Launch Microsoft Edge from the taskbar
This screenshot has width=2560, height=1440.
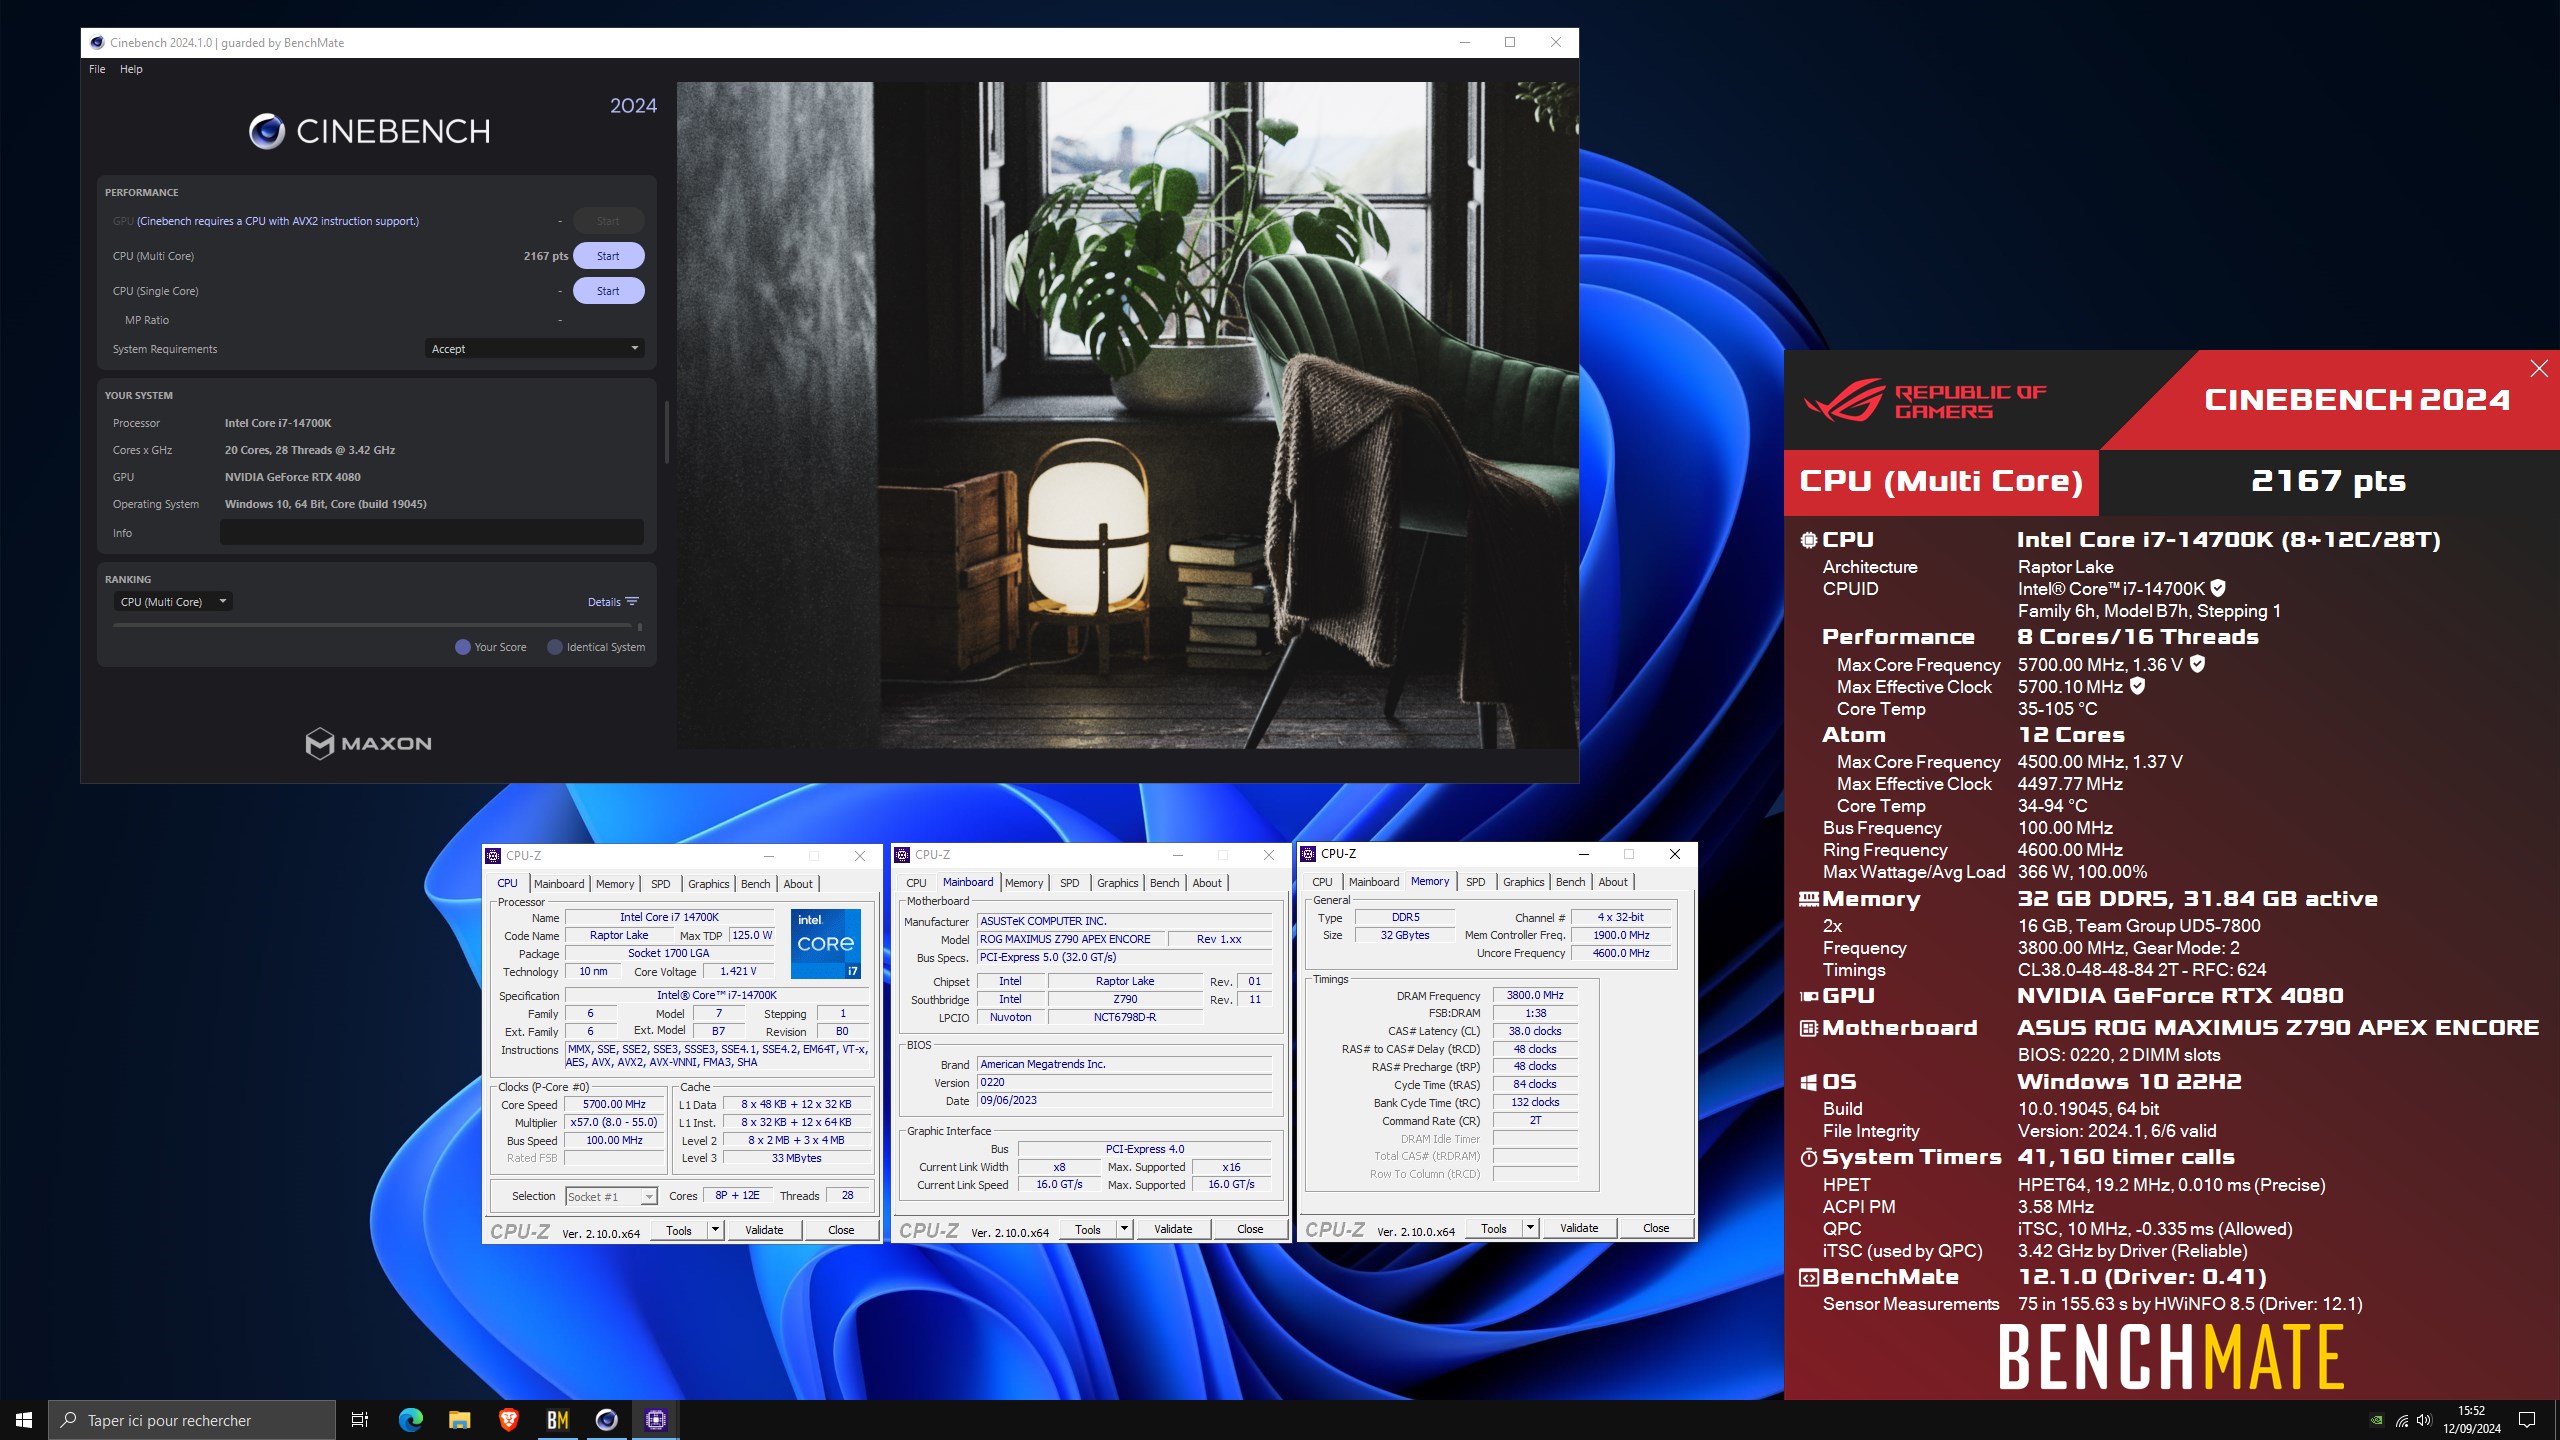[410, 1420]
